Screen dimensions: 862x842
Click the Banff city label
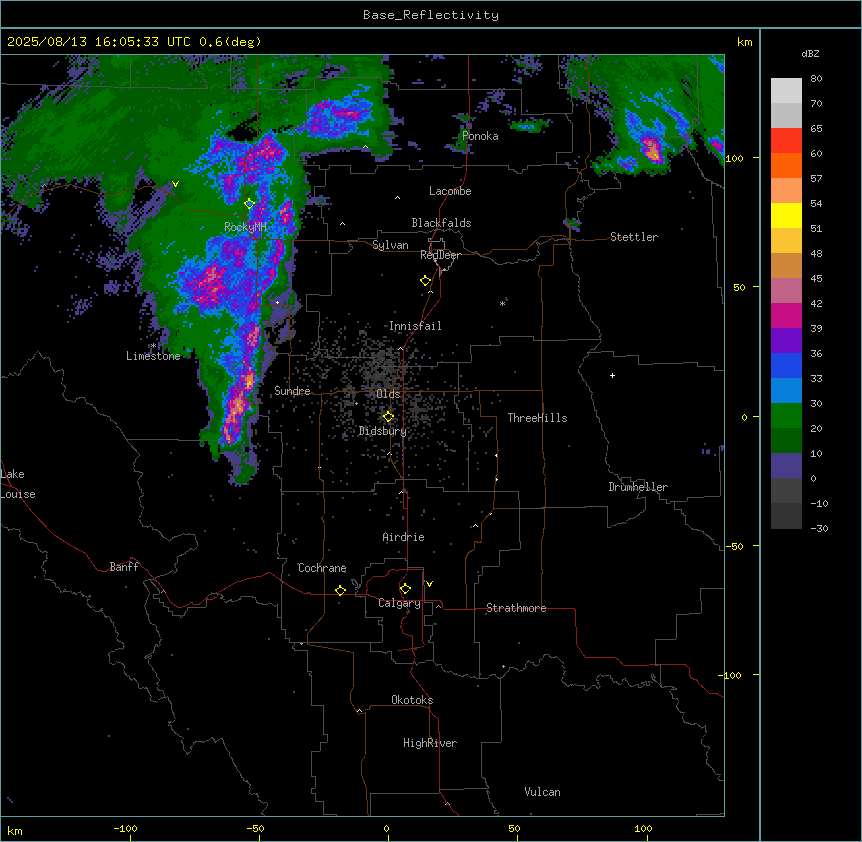point(124,567)
